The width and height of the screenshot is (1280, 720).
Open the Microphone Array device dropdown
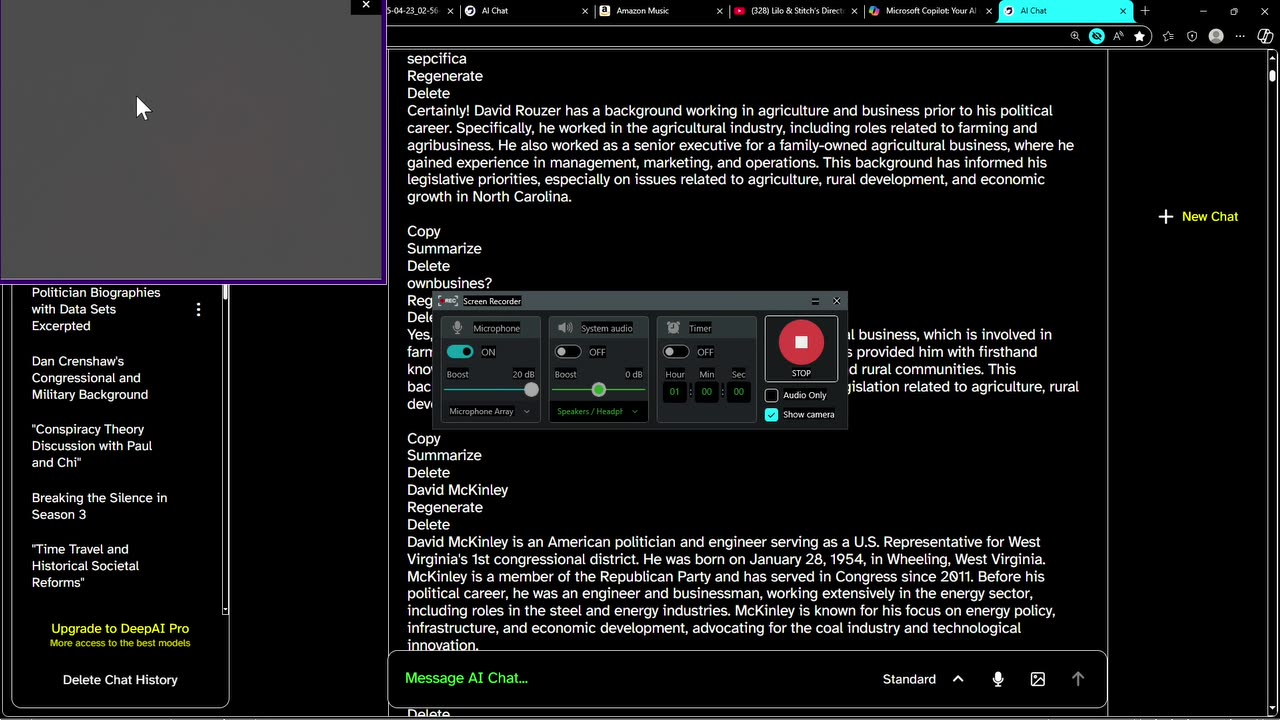click(x=490, y=411)
